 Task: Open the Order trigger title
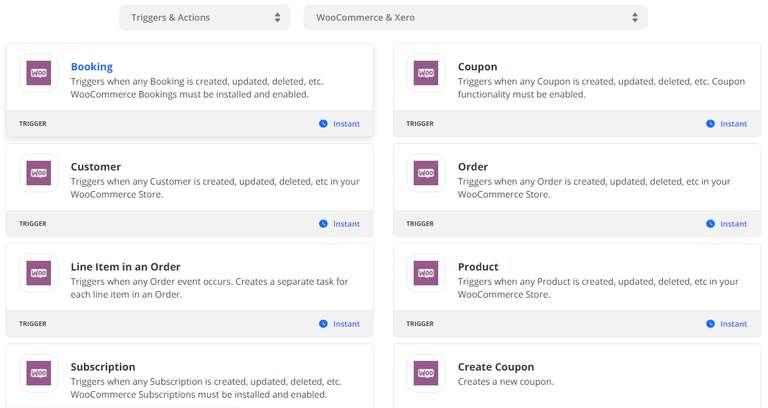click(473, 167)
